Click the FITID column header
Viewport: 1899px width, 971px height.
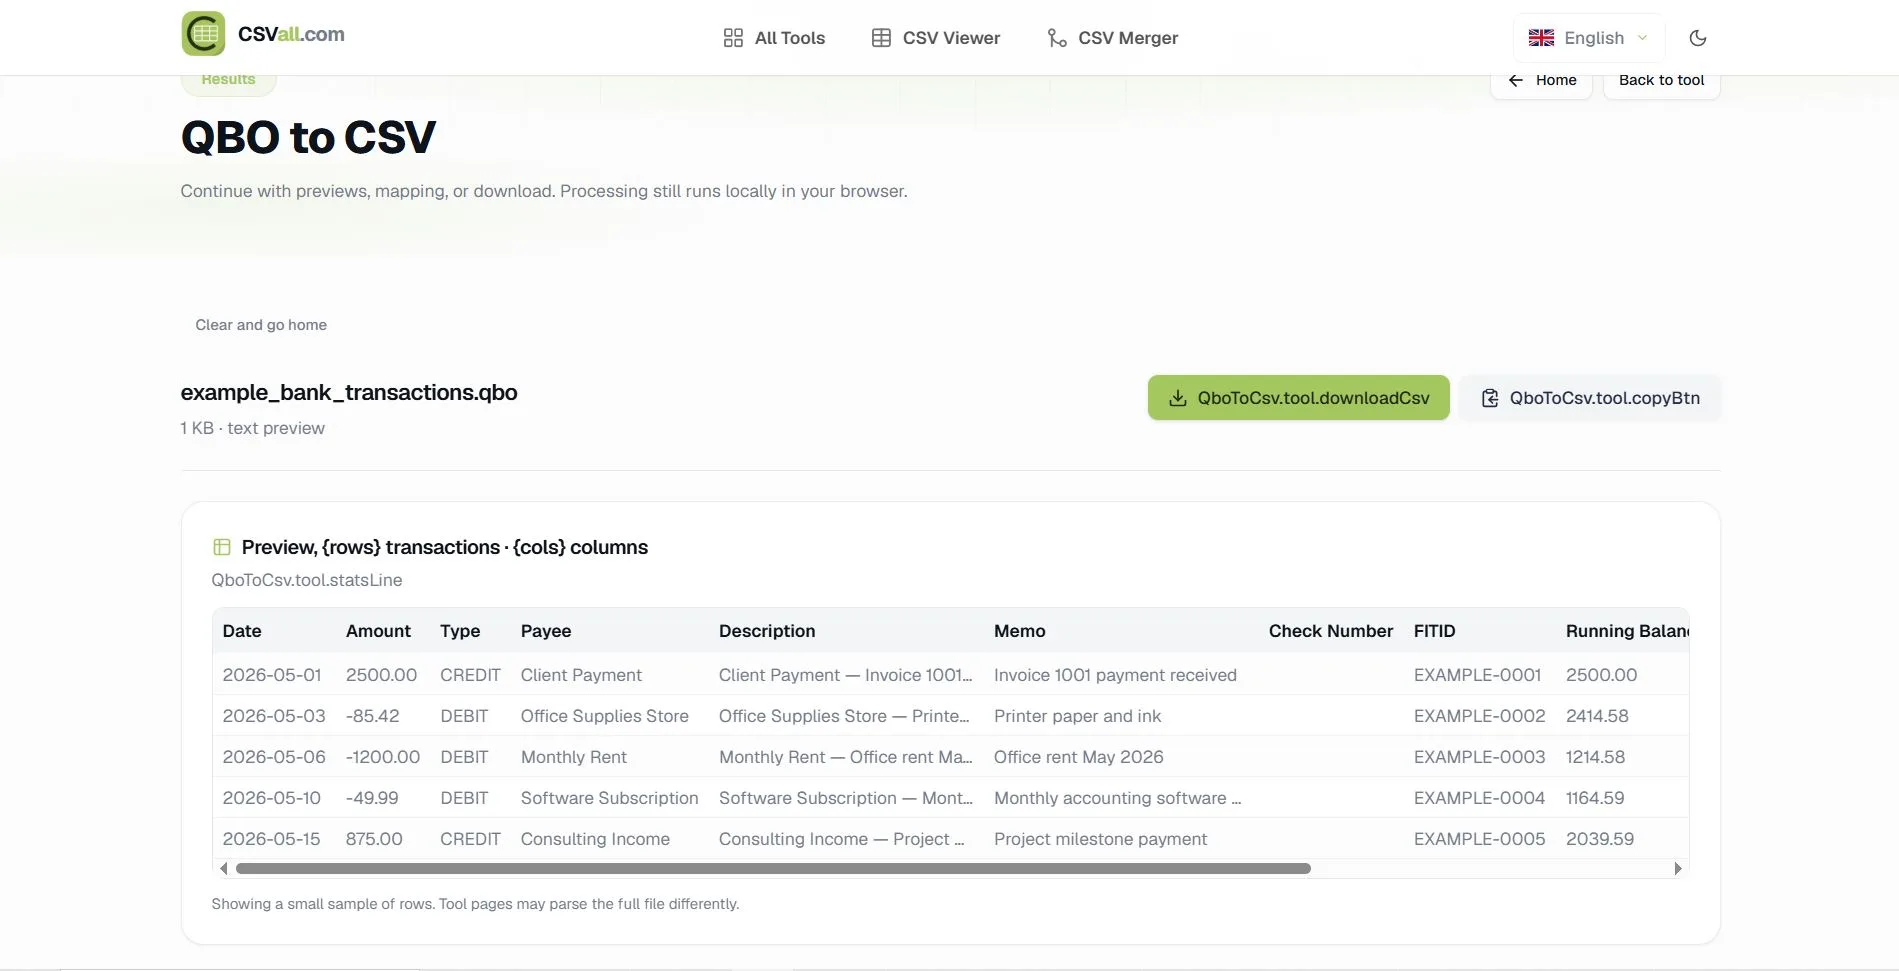coord(1434,631)
